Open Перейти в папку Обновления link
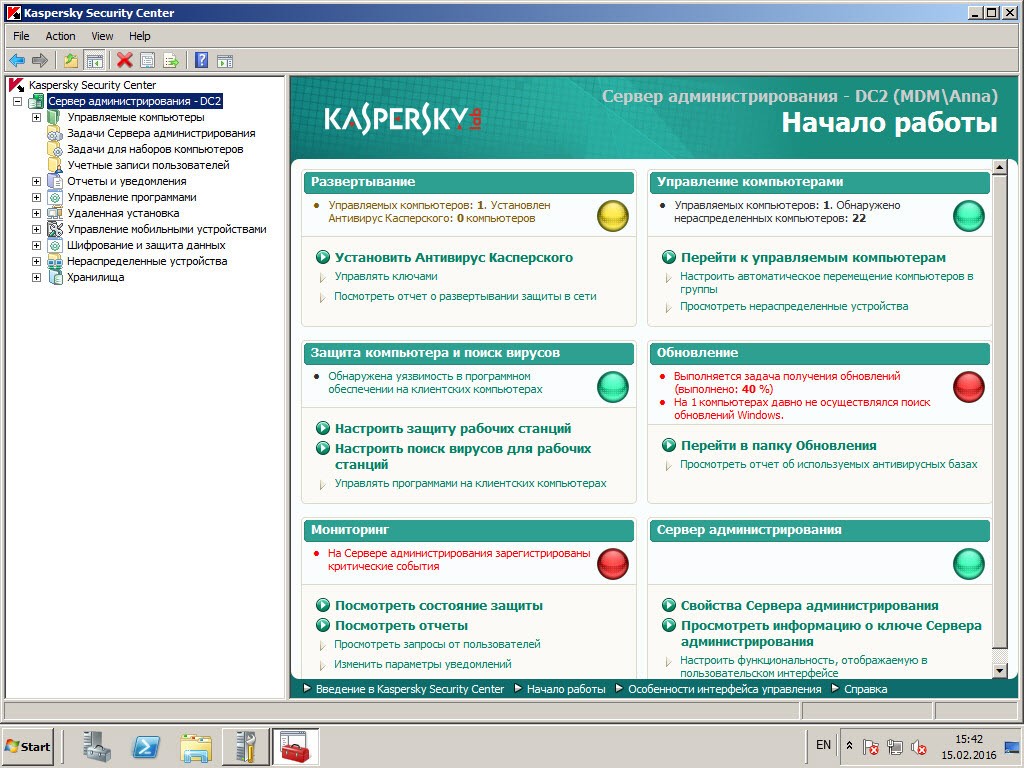Screen dimensions: 1024x768 click(778, 445)
